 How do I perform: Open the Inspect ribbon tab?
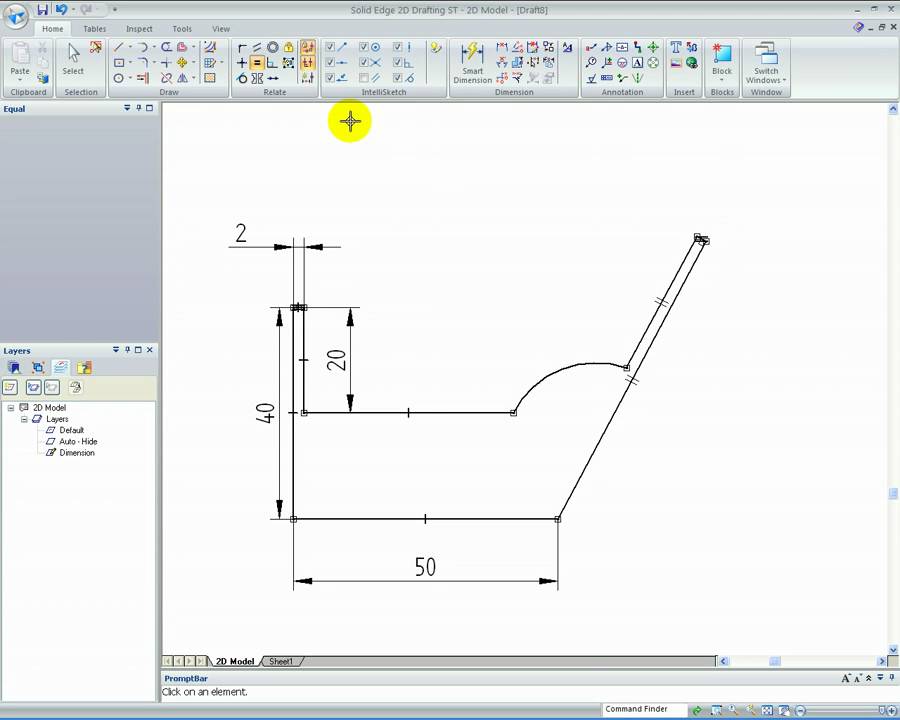tap(139, 29)
